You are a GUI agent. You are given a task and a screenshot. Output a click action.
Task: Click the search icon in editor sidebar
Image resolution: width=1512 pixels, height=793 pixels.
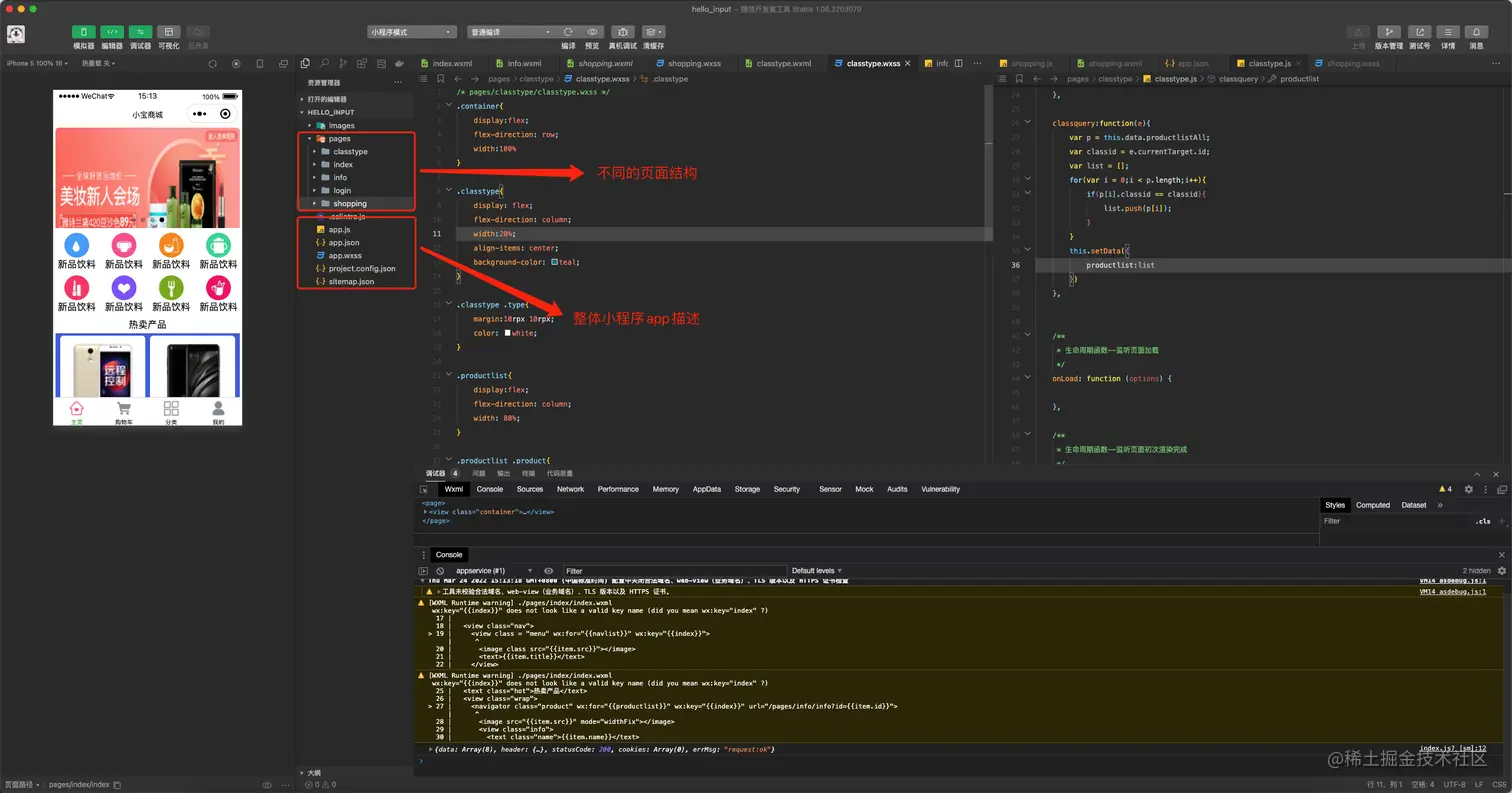click(x=325, y=63)
